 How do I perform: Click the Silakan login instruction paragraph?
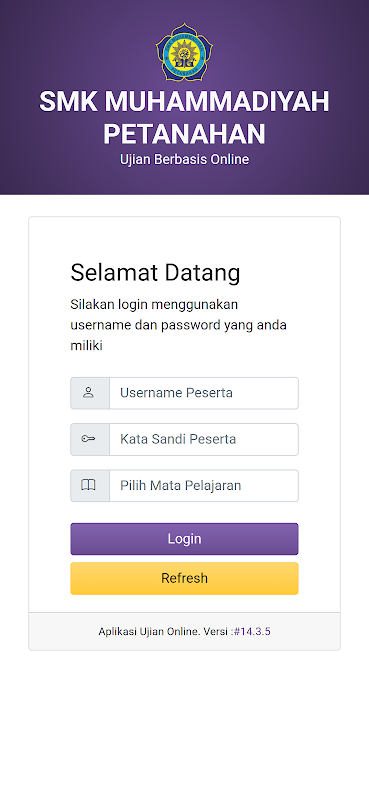click(x=179, y=325)
